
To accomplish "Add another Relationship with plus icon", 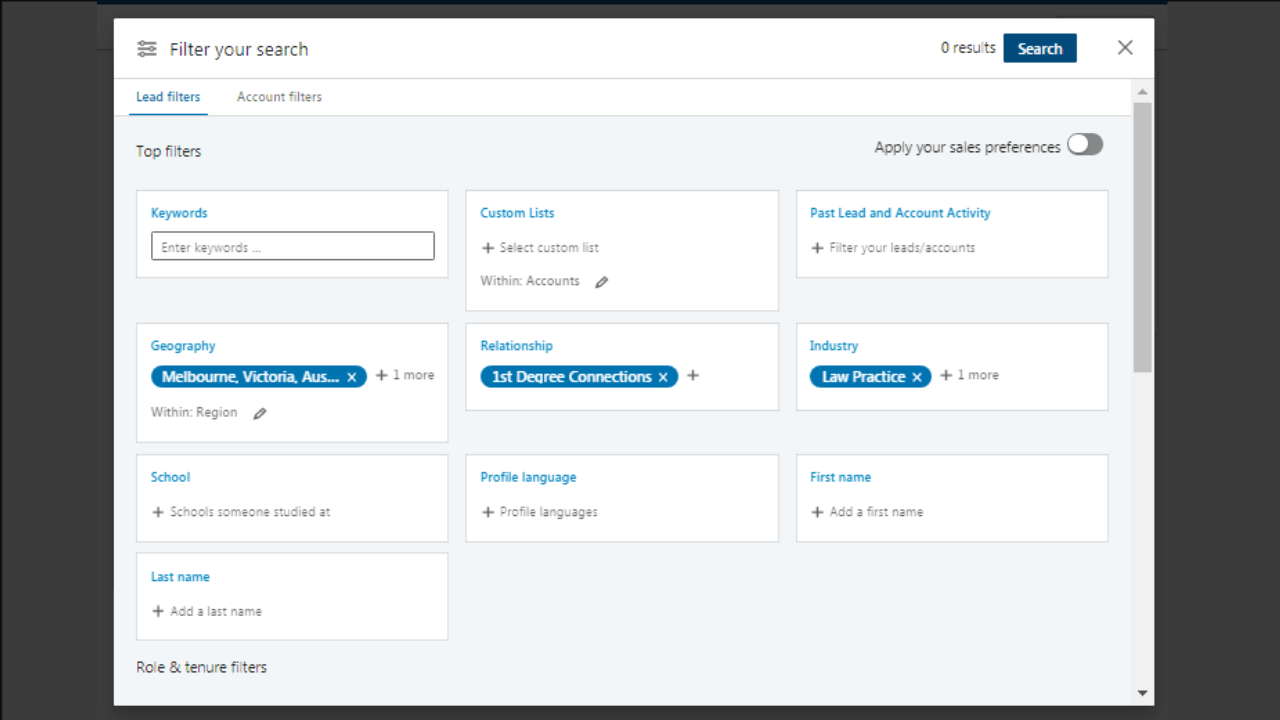I will 693,376.
